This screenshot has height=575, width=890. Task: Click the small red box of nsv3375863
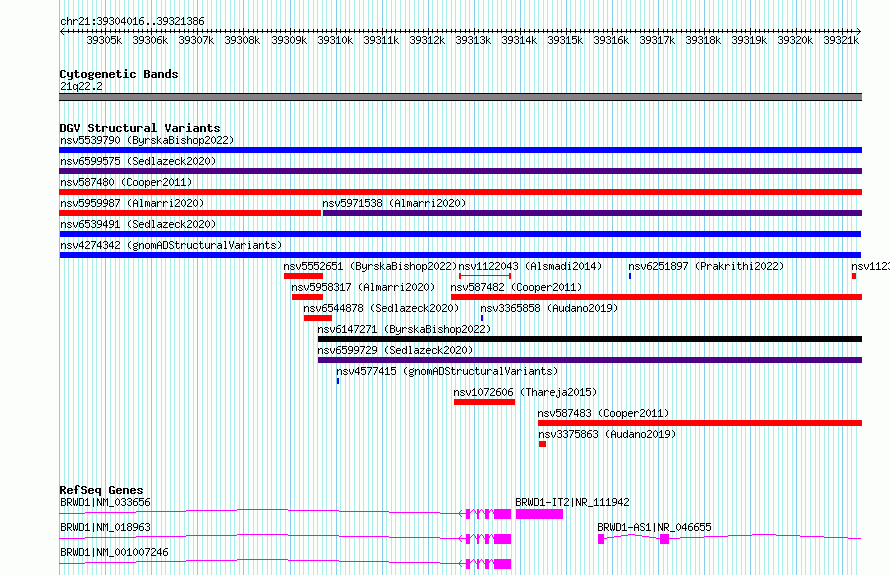(x=543, y=444)
